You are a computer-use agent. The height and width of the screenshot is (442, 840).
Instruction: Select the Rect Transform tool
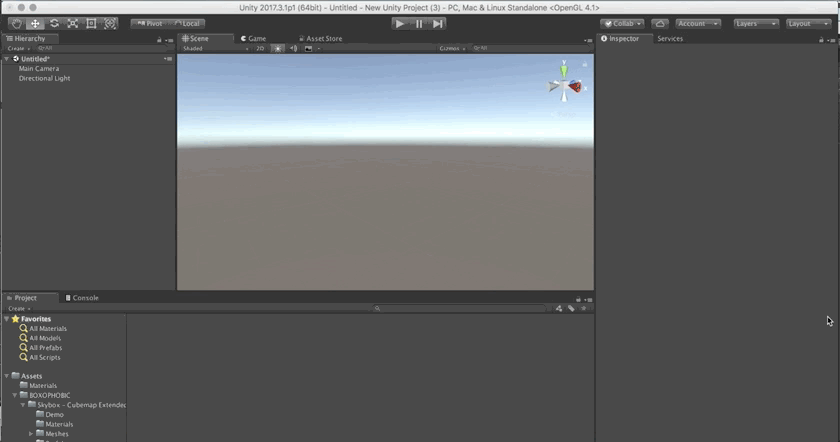tap(91, 24)
